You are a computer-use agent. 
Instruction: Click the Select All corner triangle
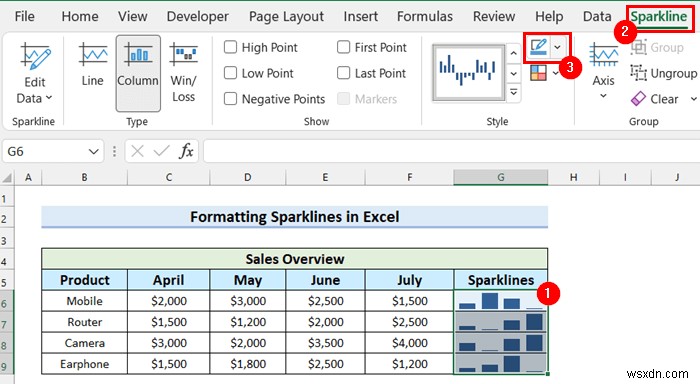pos(7,178)
